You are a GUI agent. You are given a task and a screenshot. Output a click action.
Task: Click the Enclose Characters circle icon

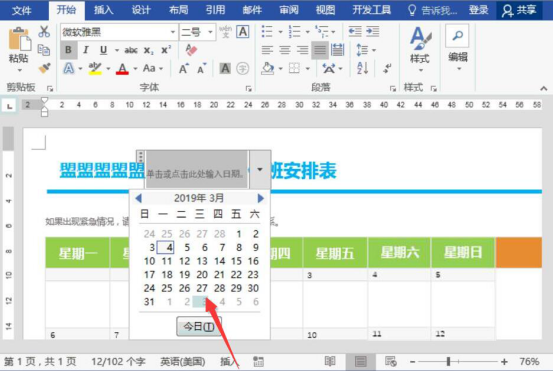point(243,68)
